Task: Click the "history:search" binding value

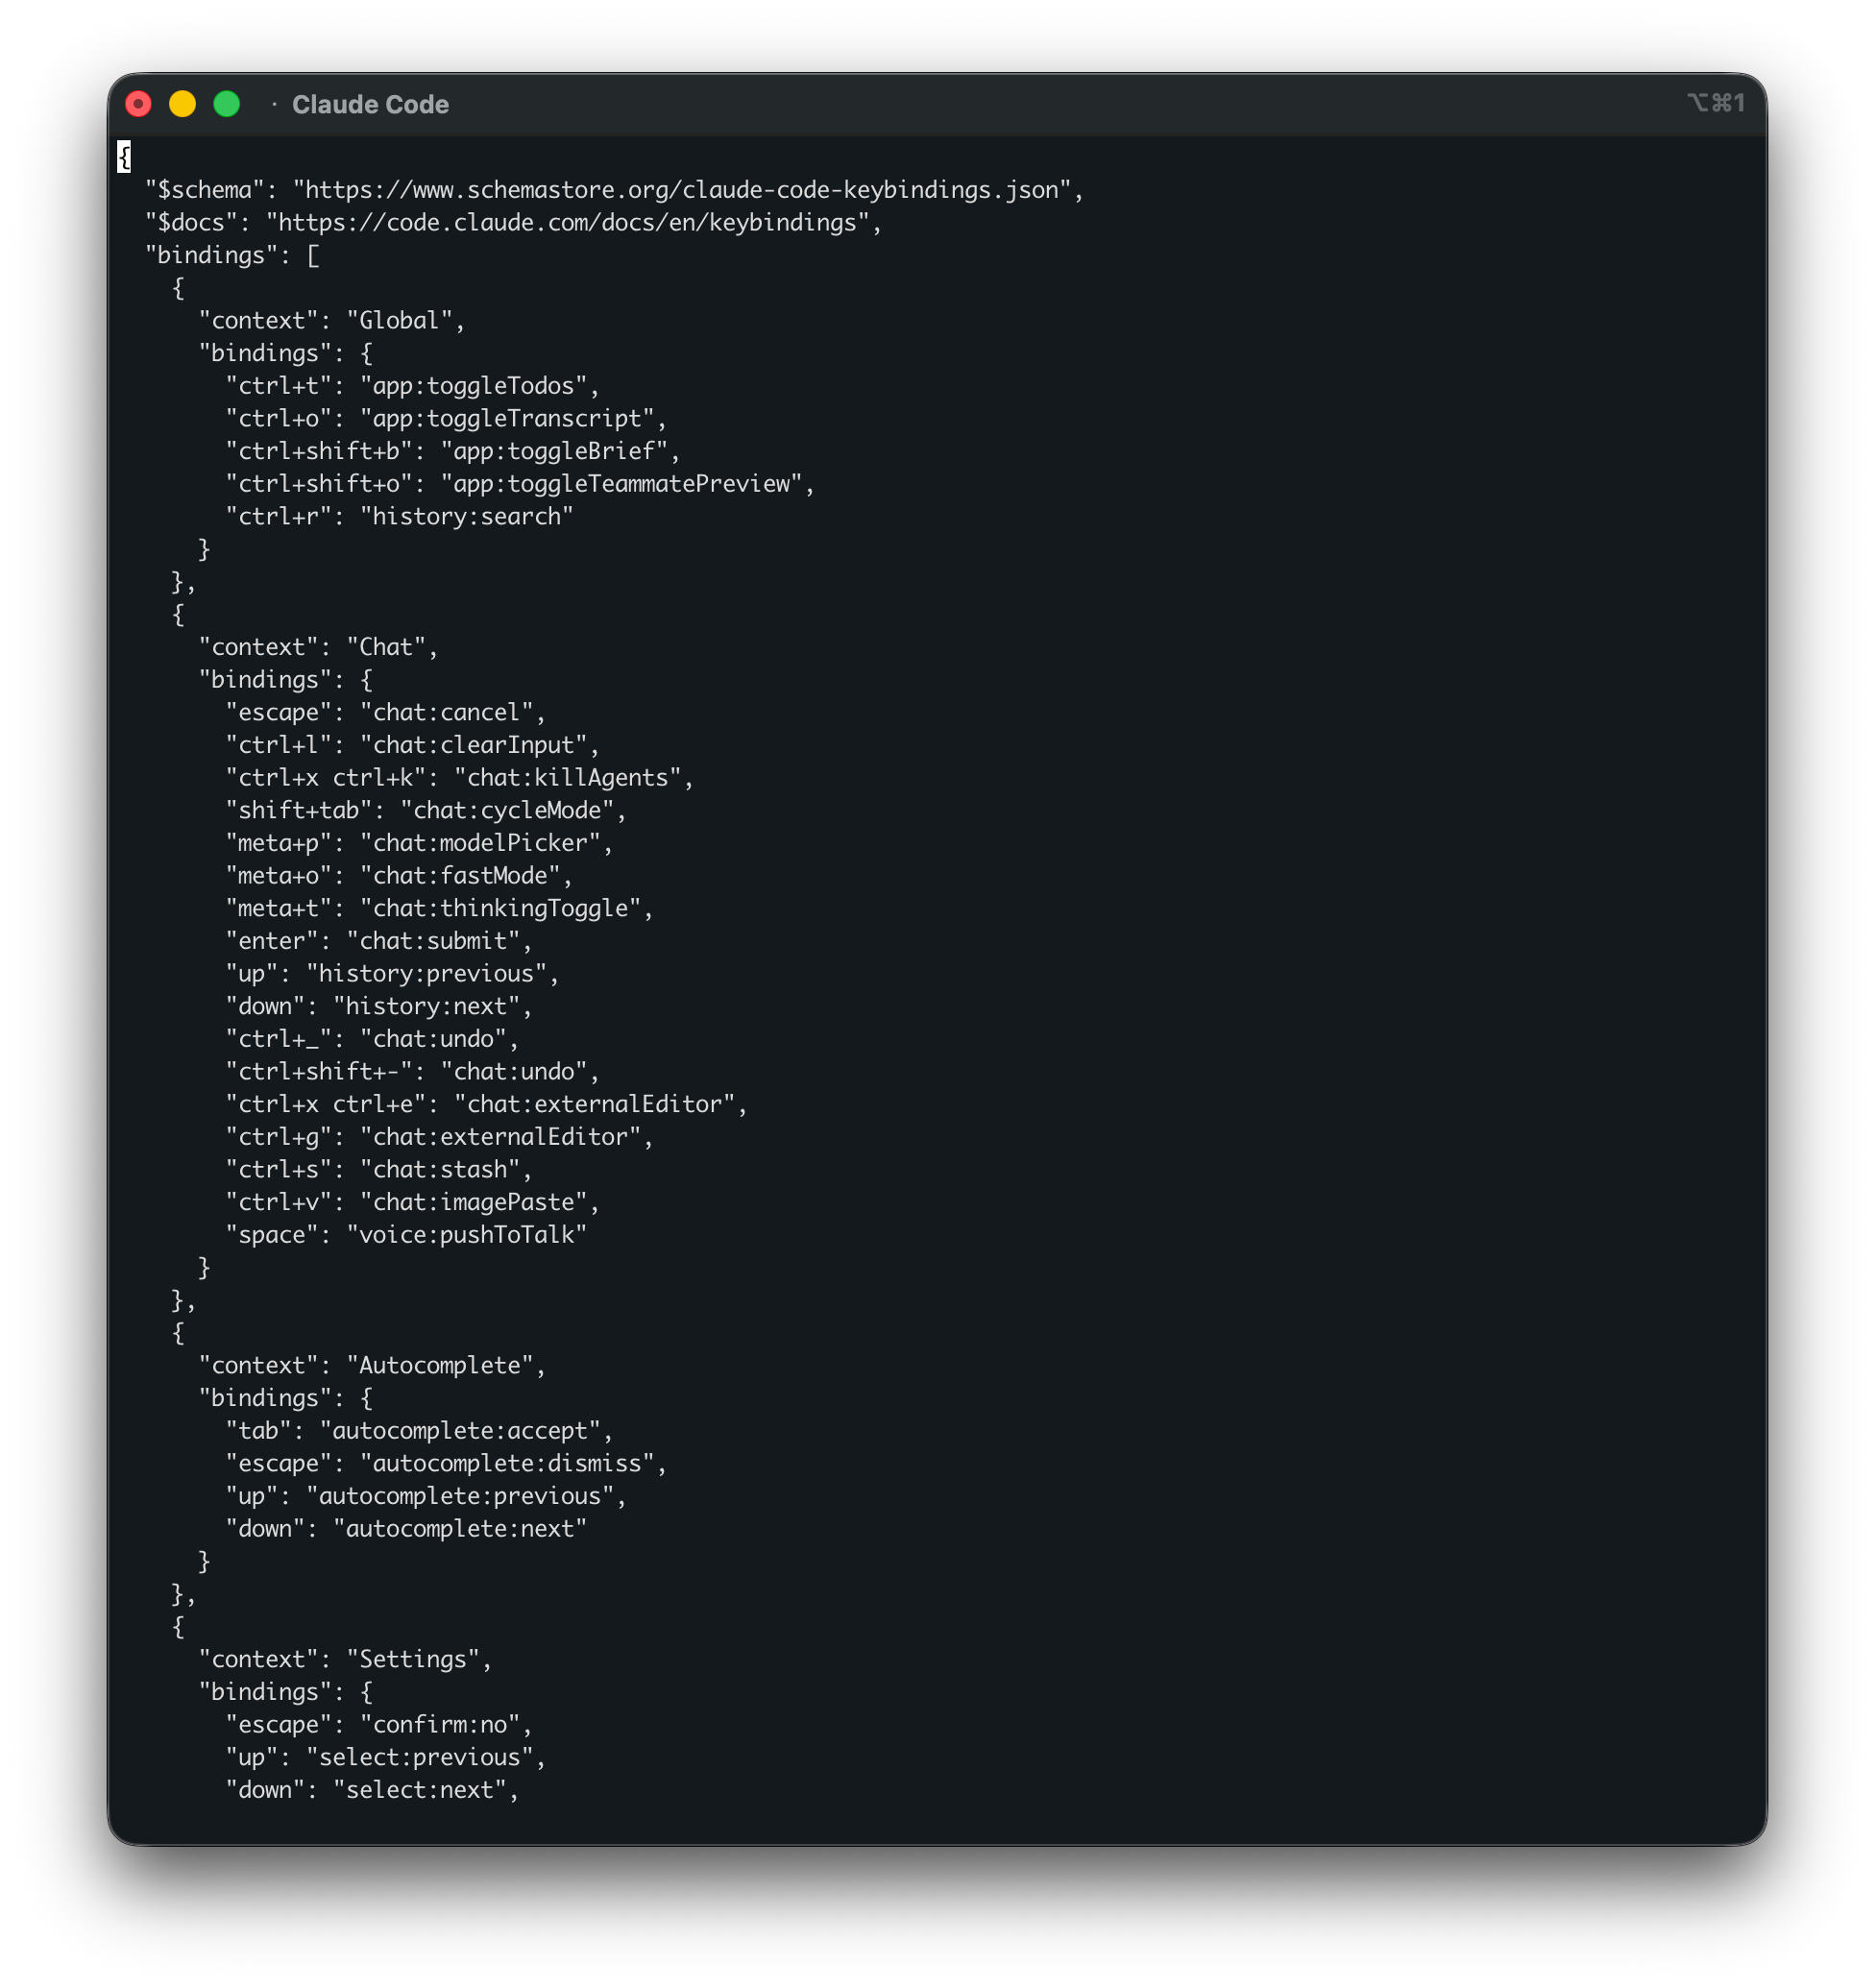Action: (x=466, y=517)
